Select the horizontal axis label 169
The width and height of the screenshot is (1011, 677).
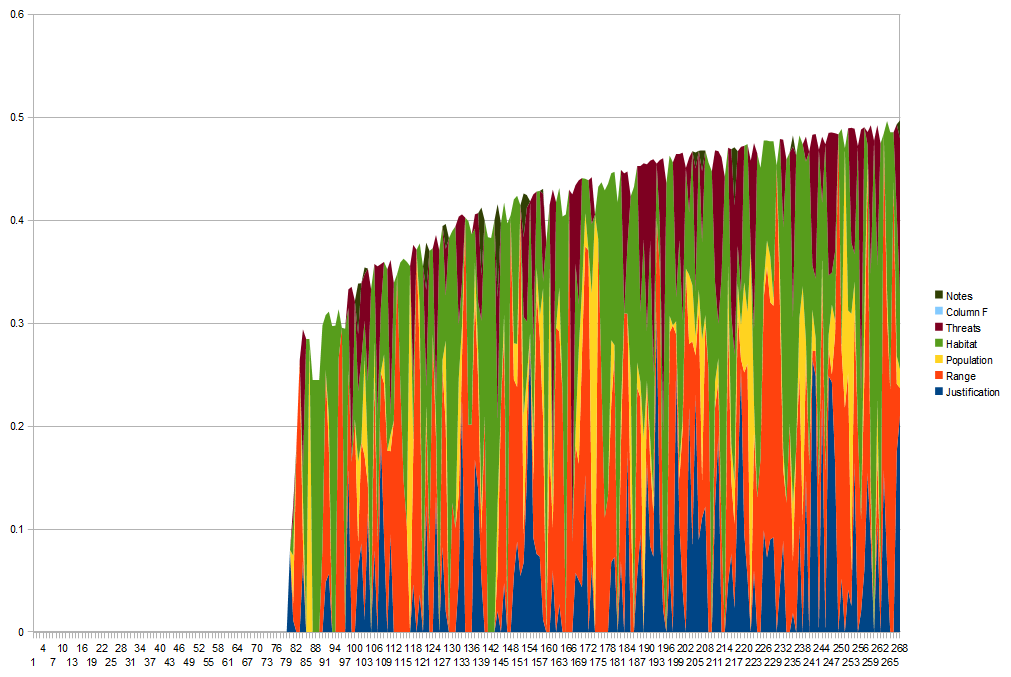tap(578, 662)
